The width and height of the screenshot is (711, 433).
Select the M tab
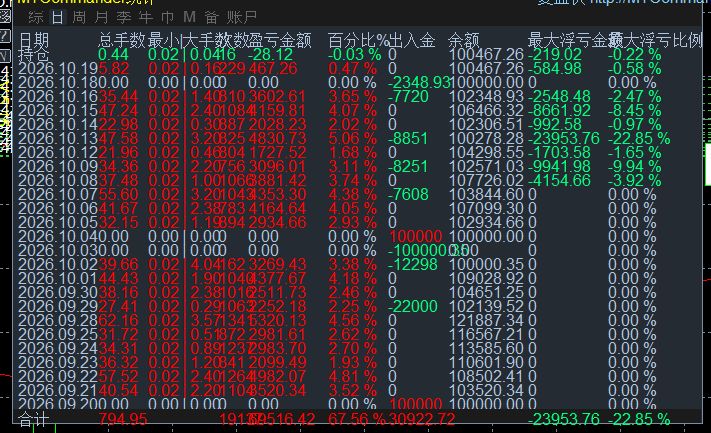click(x=190, y=18)
